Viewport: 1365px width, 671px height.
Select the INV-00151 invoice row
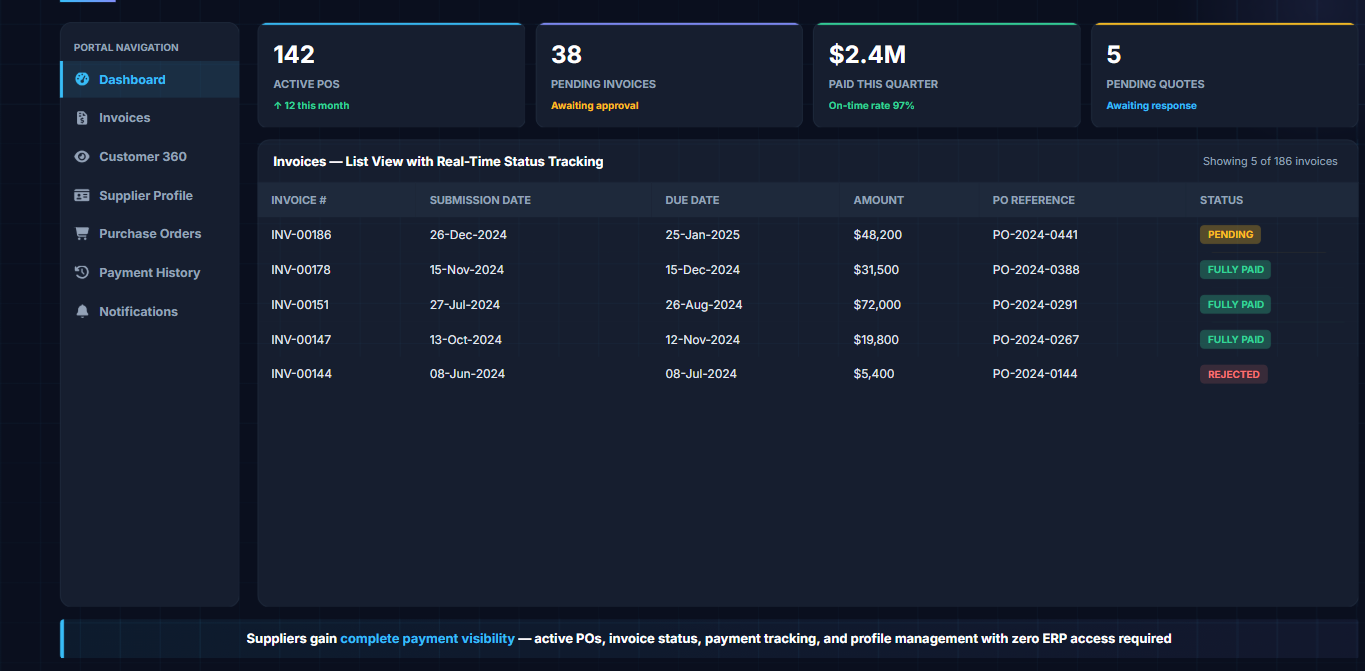tap(808, 305)
